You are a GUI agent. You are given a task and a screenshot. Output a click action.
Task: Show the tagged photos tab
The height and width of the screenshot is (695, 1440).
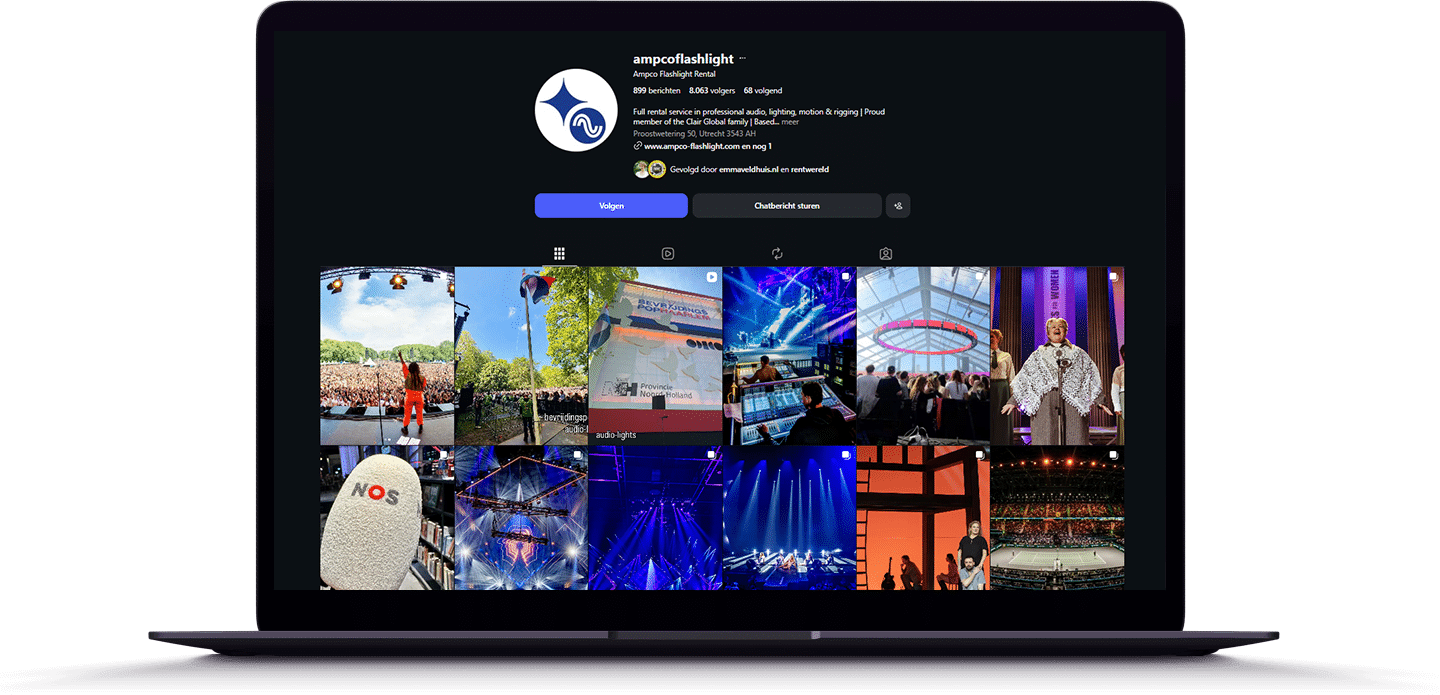click(886, 254)
